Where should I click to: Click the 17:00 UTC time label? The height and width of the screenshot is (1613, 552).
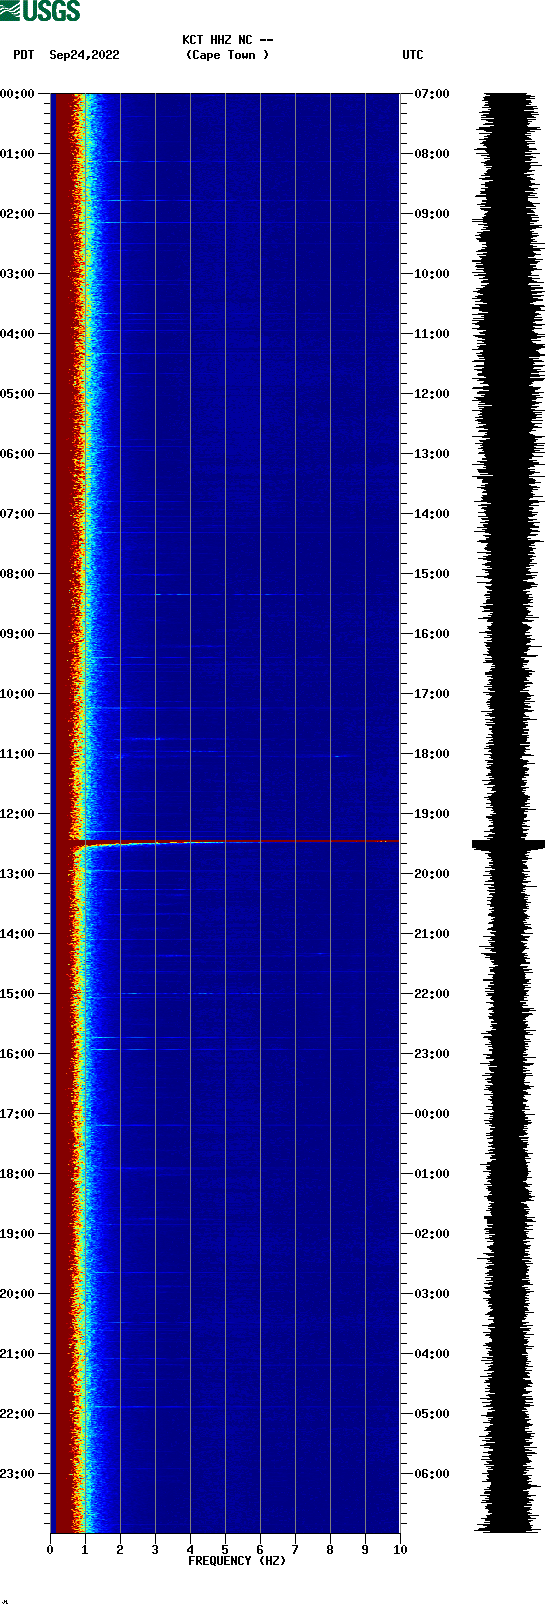pos(432,694)
